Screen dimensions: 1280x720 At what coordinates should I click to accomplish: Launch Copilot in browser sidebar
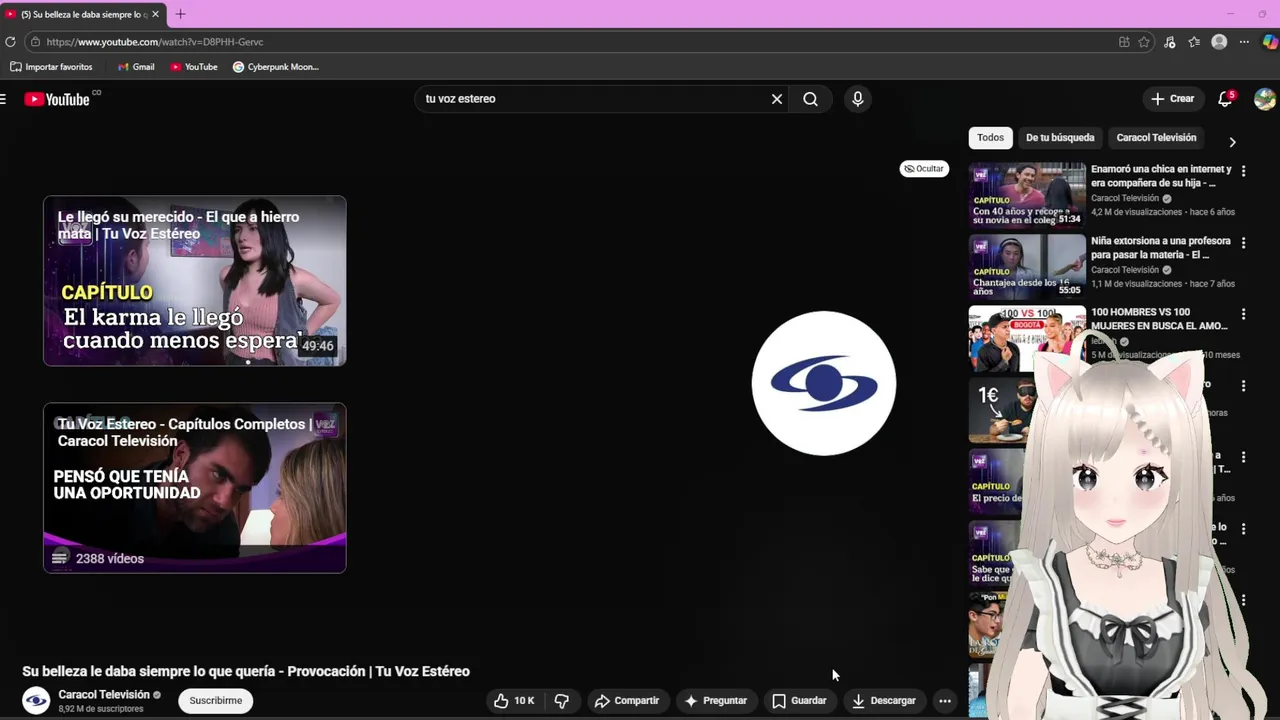(x=1269, y=42)
